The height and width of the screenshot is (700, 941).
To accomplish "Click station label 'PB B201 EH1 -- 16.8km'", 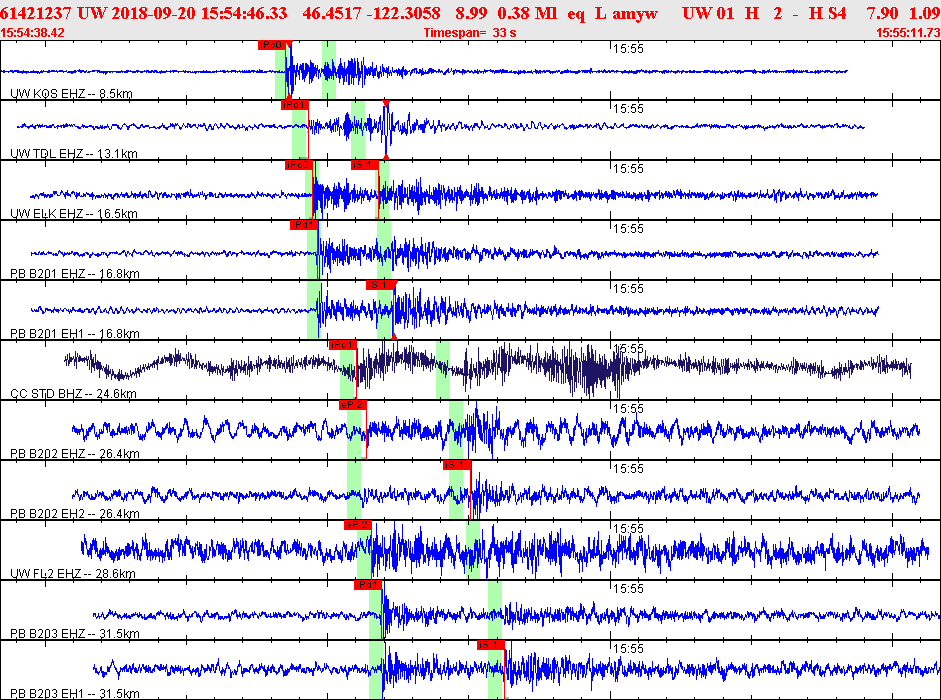I will click(x=75, y=334).
